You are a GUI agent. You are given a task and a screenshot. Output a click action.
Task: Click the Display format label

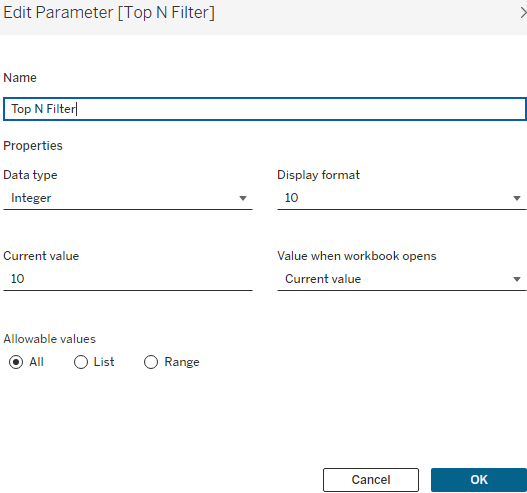(318, 175)
